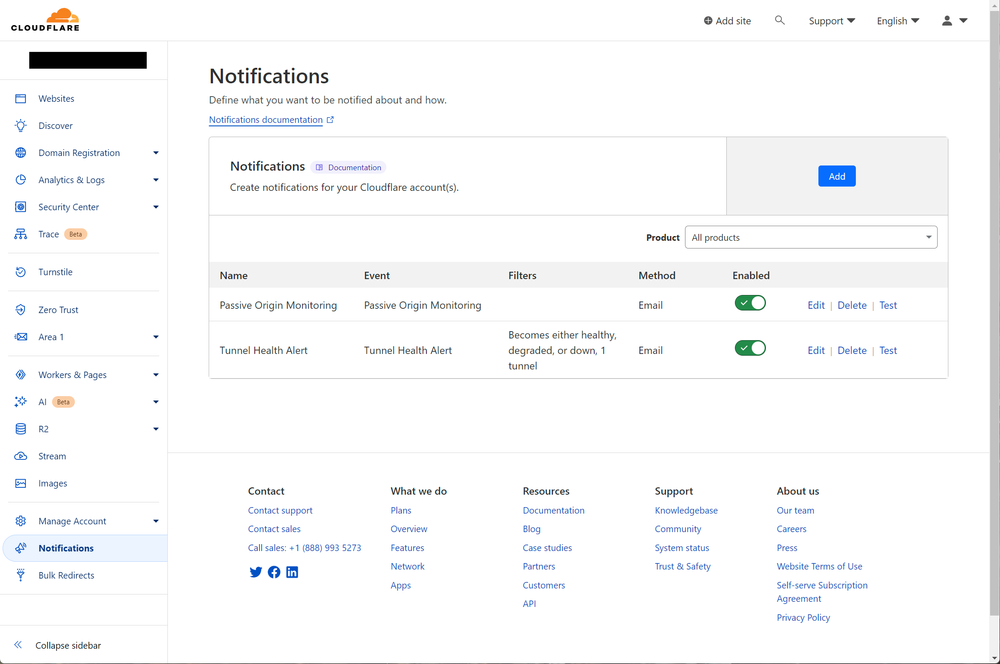
Task: Open the Notifications documentation link
Action: (266, 120)
